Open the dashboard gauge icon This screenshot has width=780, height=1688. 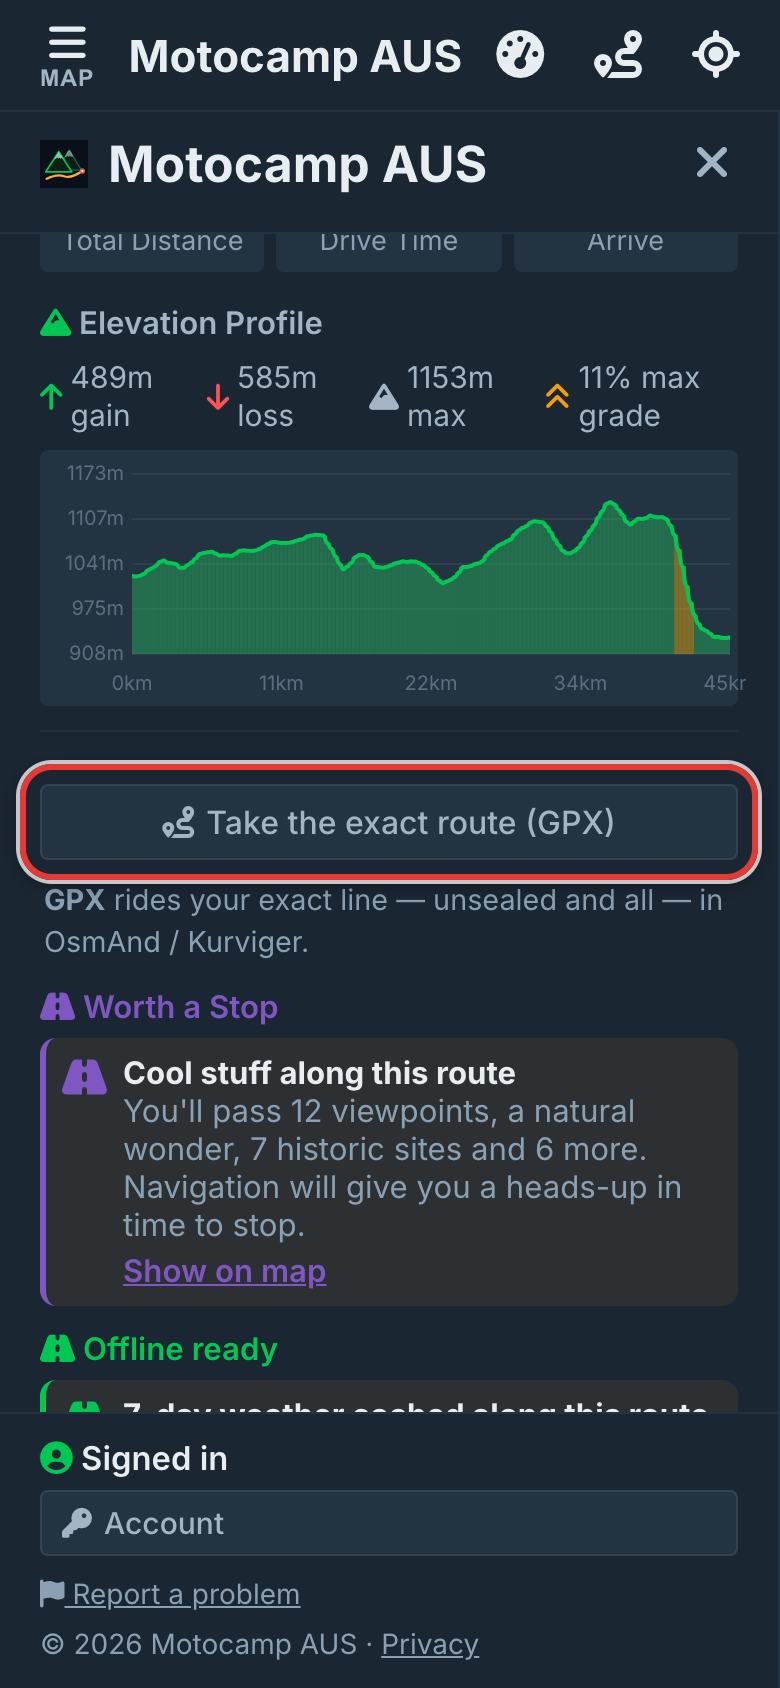click(x=520, y=55)
